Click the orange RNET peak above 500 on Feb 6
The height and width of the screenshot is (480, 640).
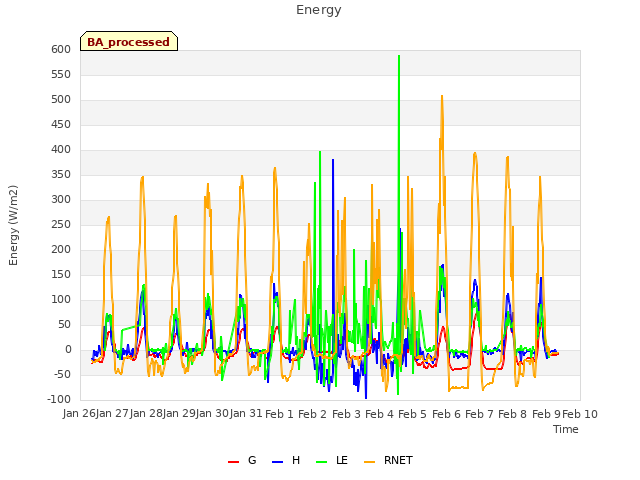[x=442, y=96]
